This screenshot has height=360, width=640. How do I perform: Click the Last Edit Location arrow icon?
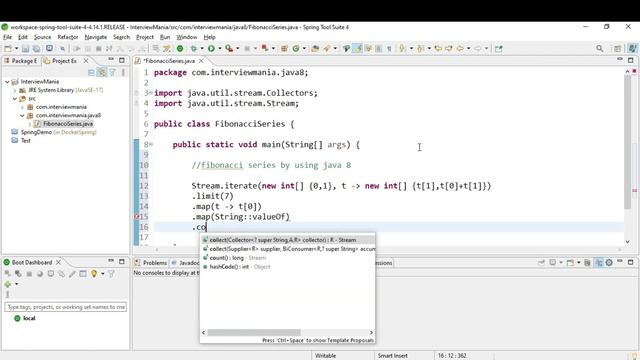point(438,49)
